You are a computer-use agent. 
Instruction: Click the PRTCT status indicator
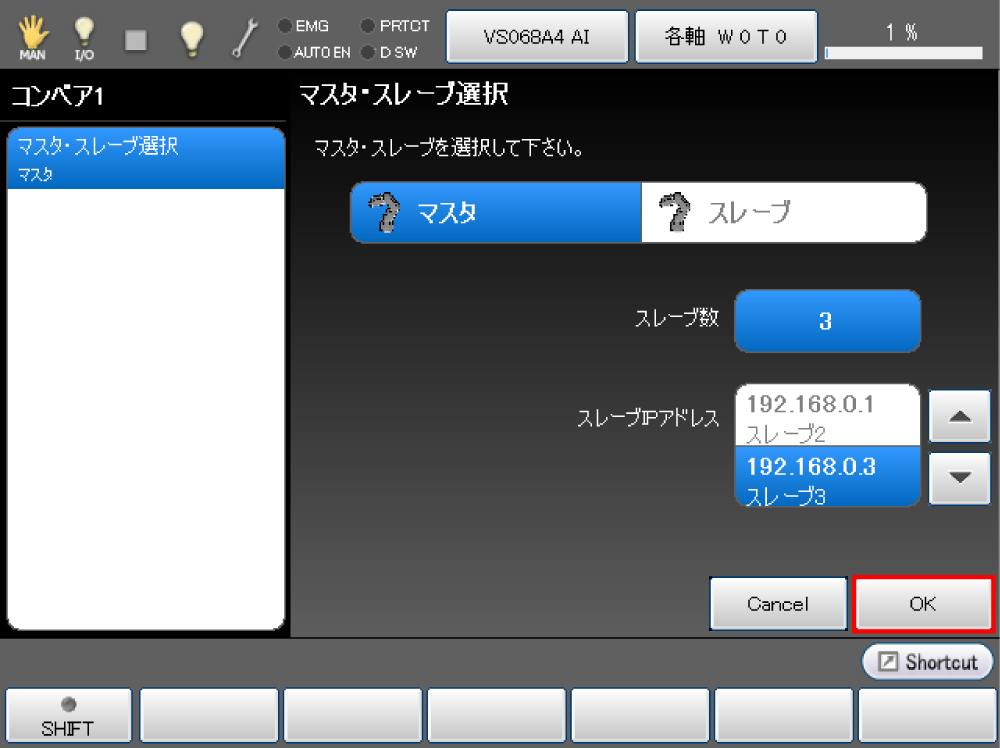[x=395, y=26]
